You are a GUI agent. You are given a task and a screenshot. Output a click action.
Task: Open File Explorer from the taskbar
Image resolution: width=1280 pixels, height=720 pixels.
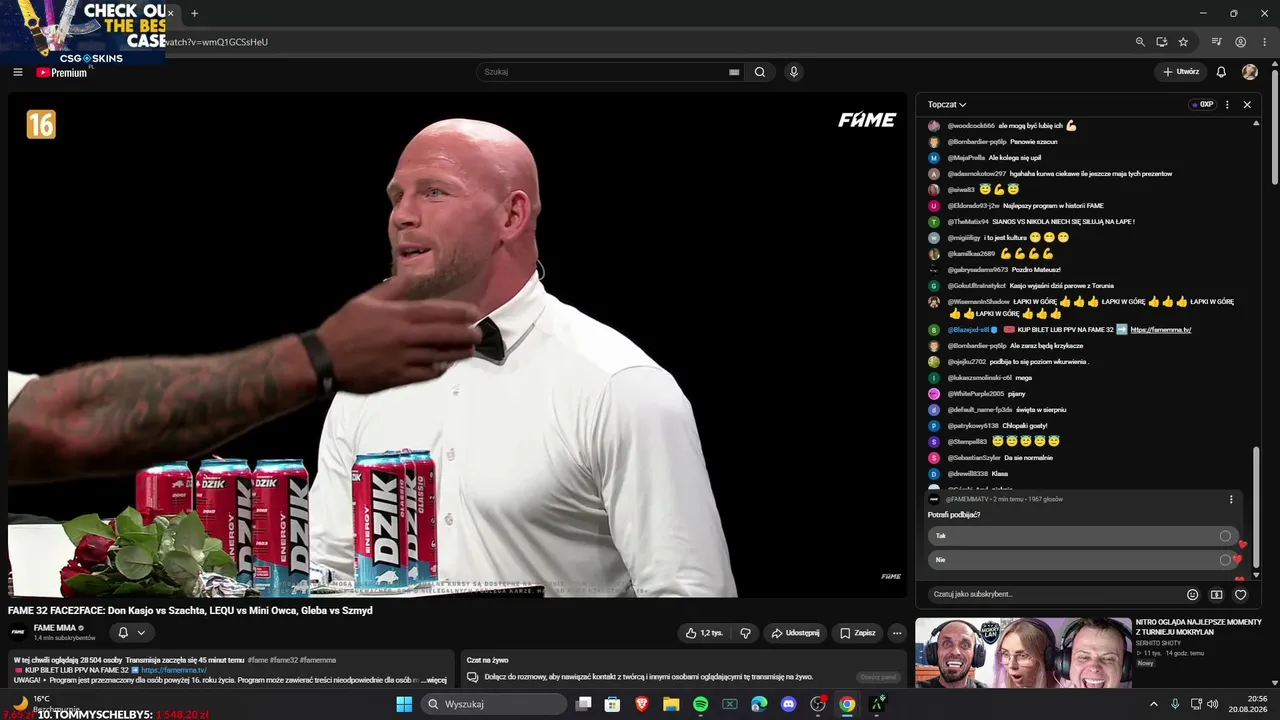(x=671, y=704)
